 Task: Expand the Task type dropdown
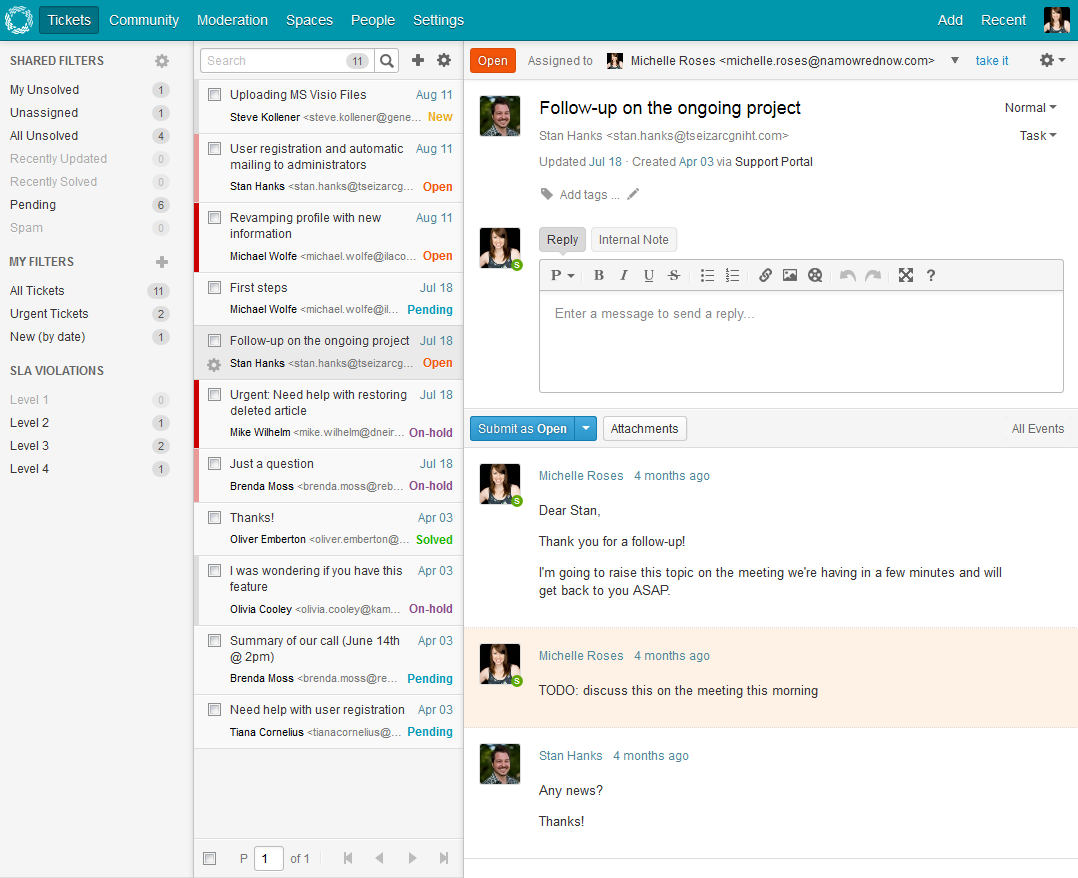click(x=1037, y=136)
